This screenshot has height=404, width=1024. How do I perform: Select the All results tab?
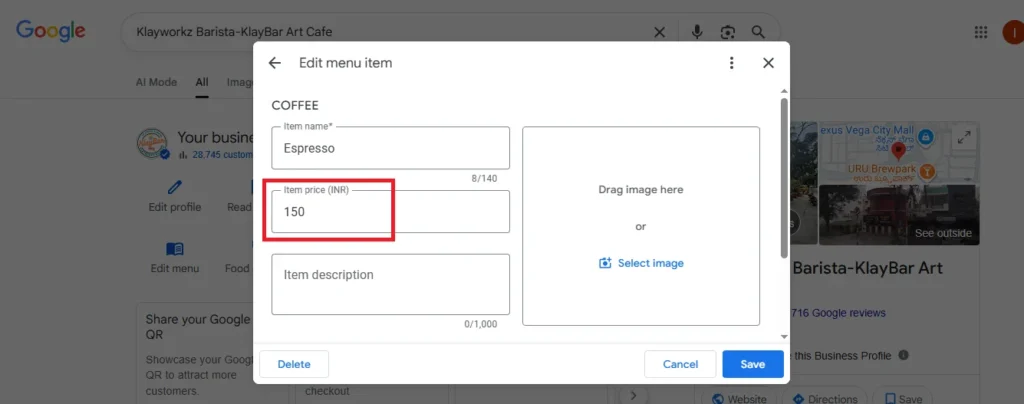pos(202,82)
